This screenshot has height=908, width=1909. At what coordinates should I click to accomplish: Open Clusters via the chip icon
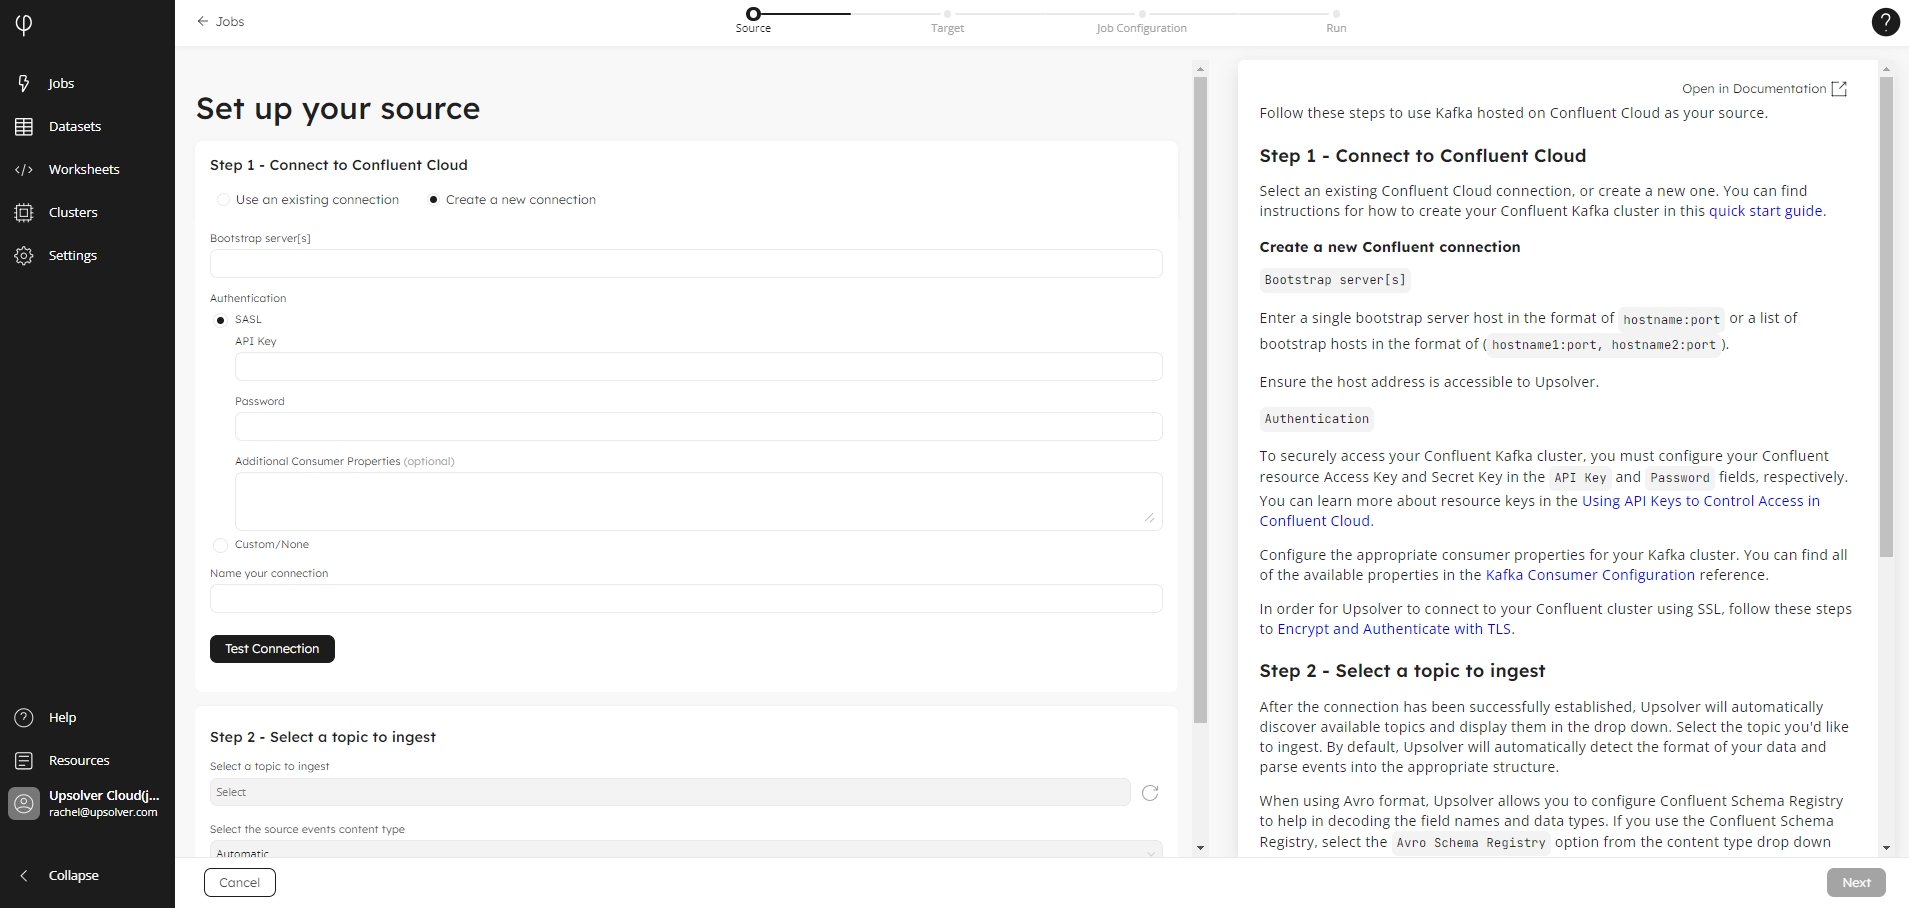(x=24, y=213)
